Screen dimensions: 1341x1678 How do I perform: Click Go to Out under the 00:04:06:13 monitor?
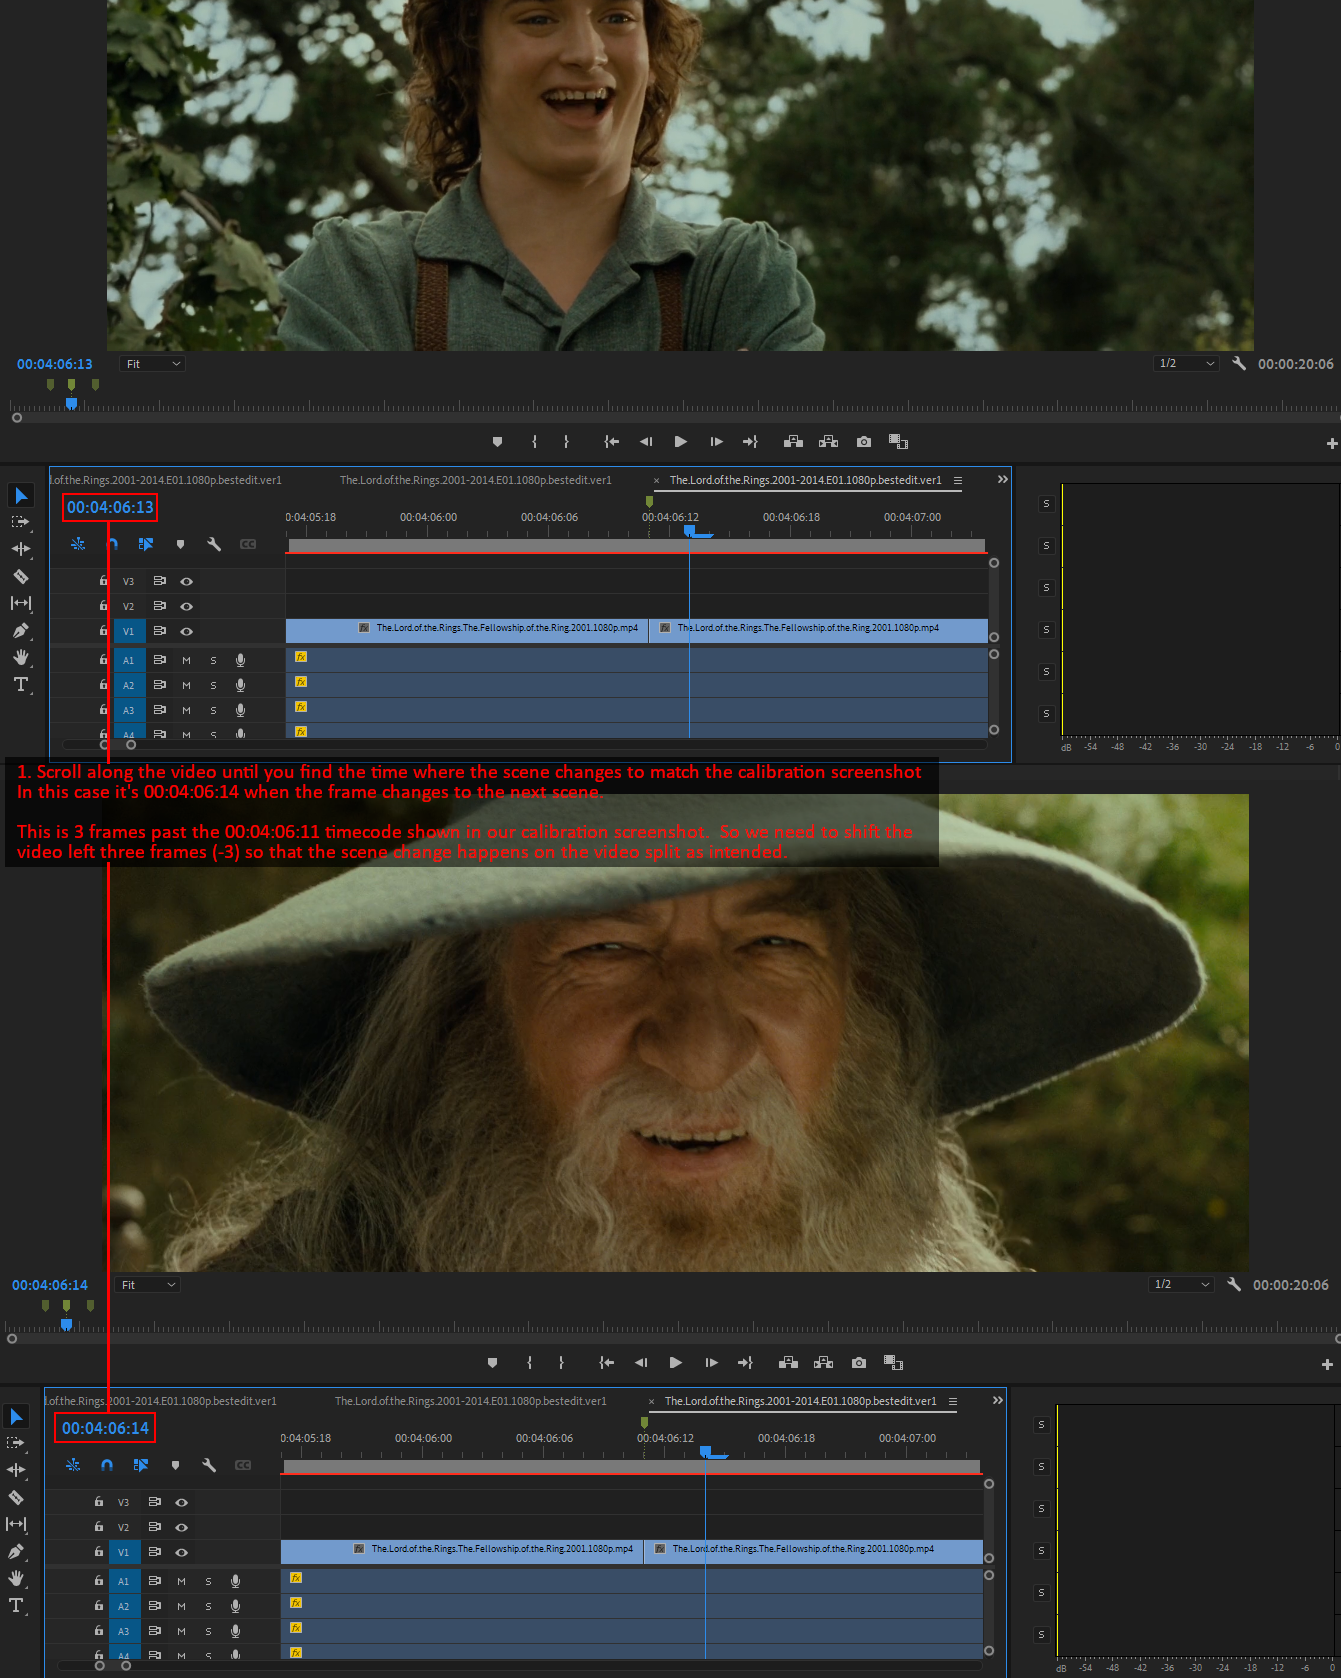[x=750, y=442]
